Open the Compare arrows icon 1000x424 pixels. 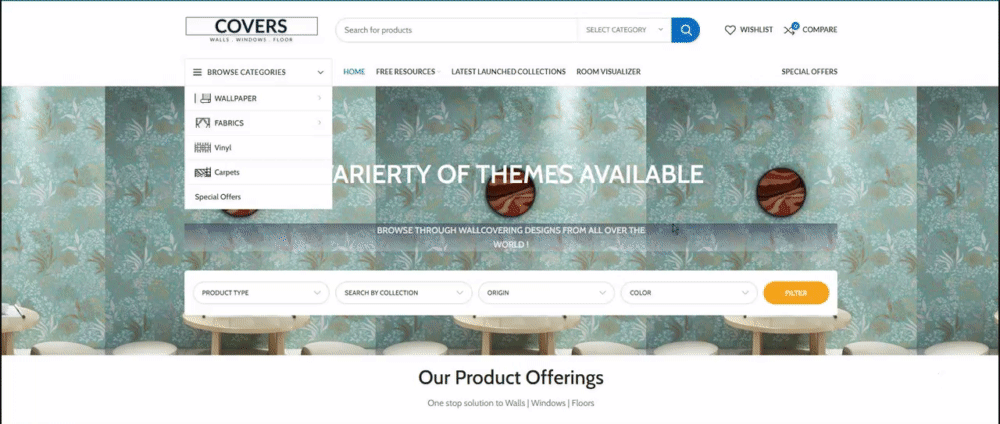(x=790, y=29)
